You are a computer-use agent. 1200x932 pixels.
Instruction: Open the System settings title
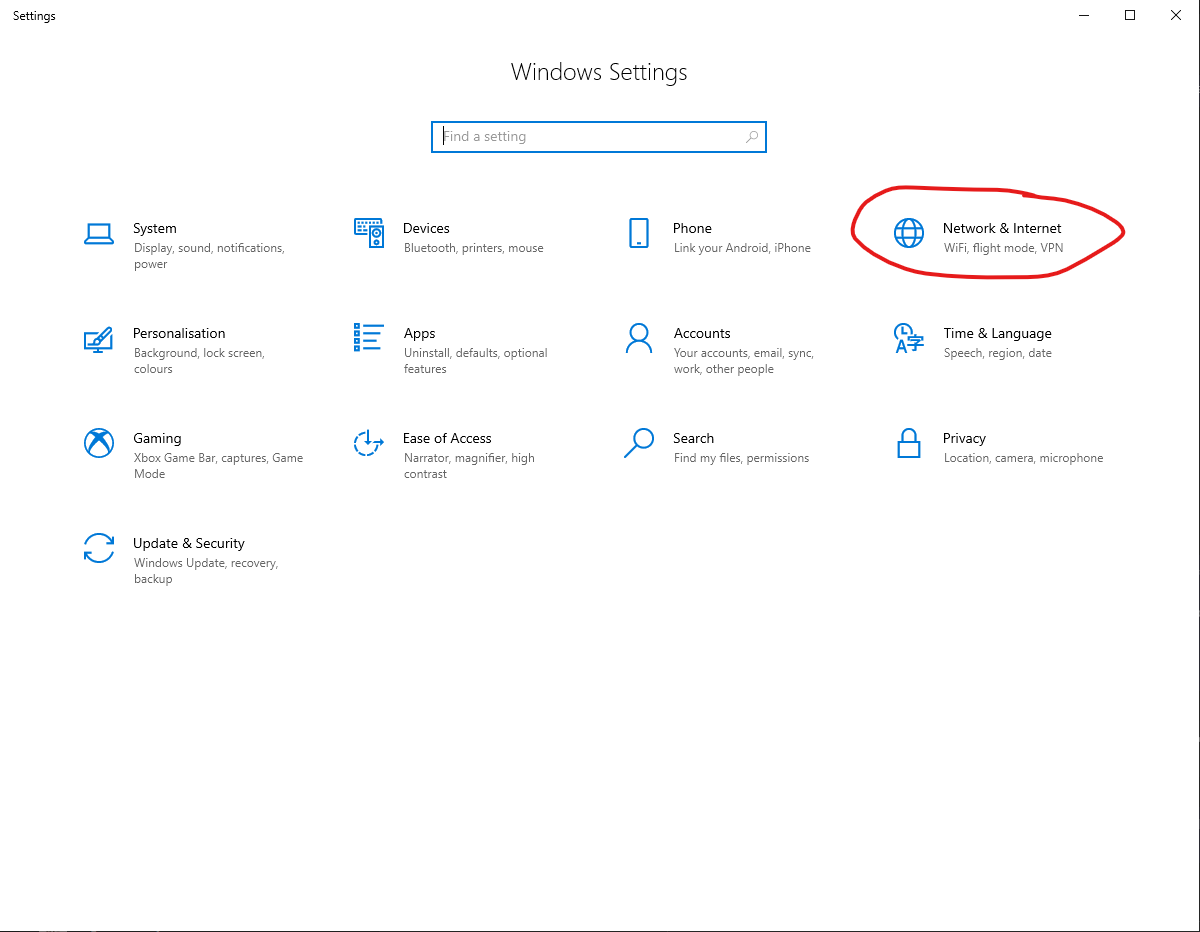coord(155,228)
